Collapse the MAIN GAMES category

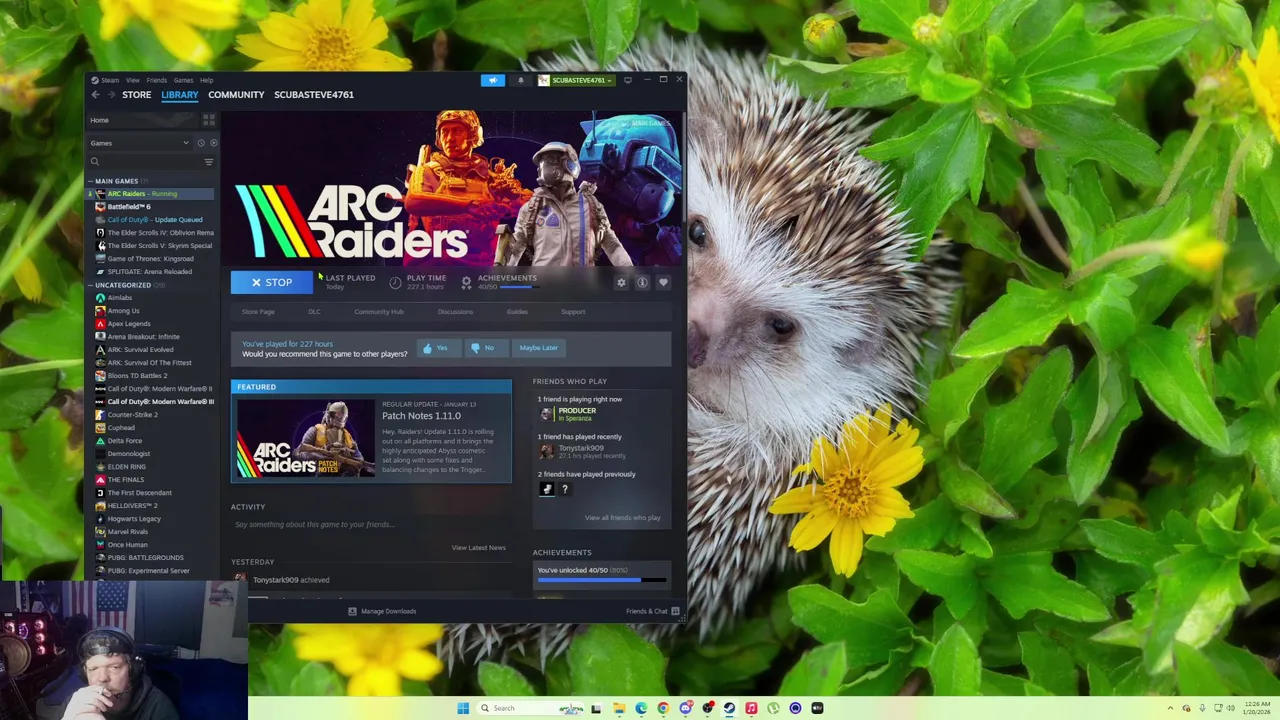pyautogui.click(x=90, y=181)
